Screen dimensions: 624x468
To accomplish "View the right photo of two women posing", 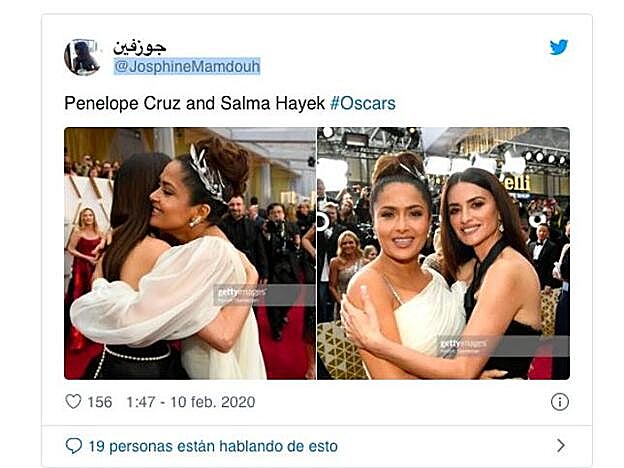I will 443,253.
